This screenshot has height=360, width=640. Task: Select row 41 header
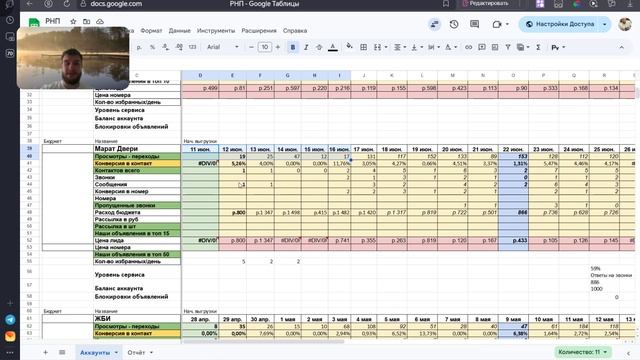(29, 163)
